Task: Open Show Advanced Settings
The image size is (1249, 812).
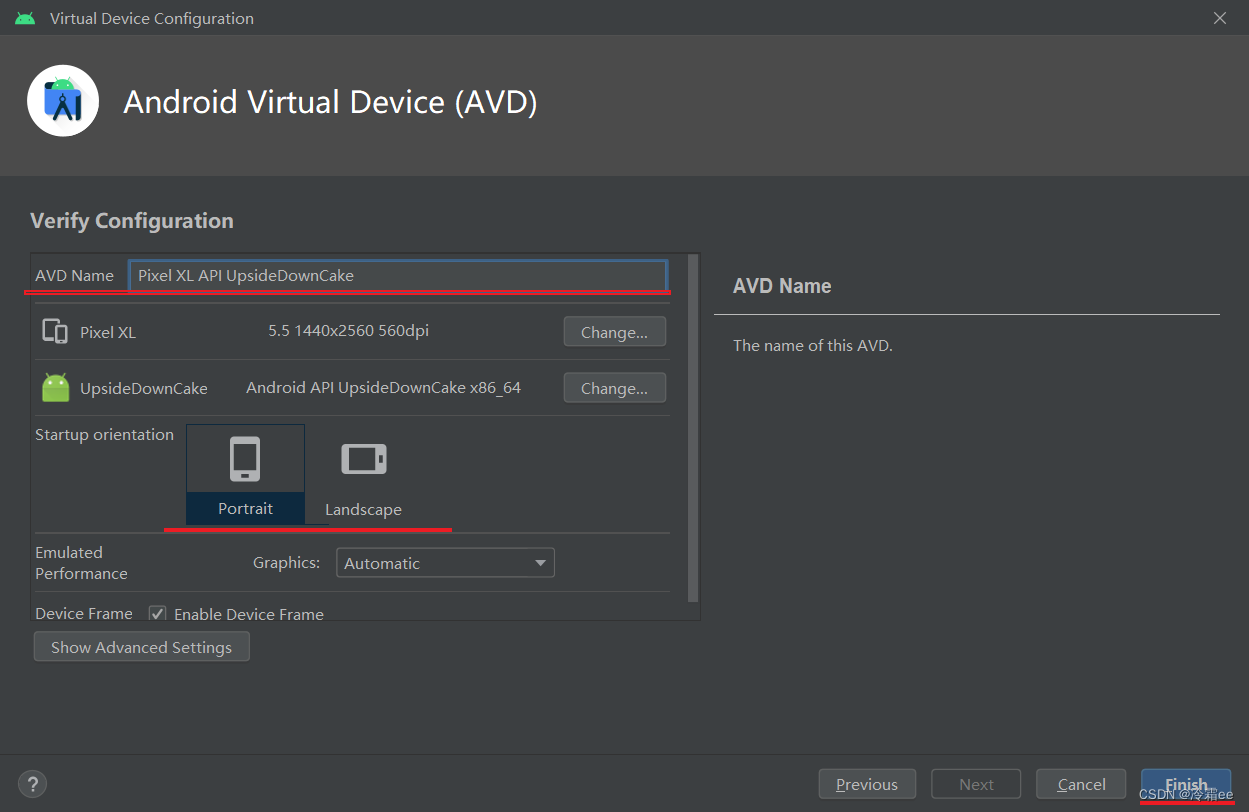Action: 141,646
